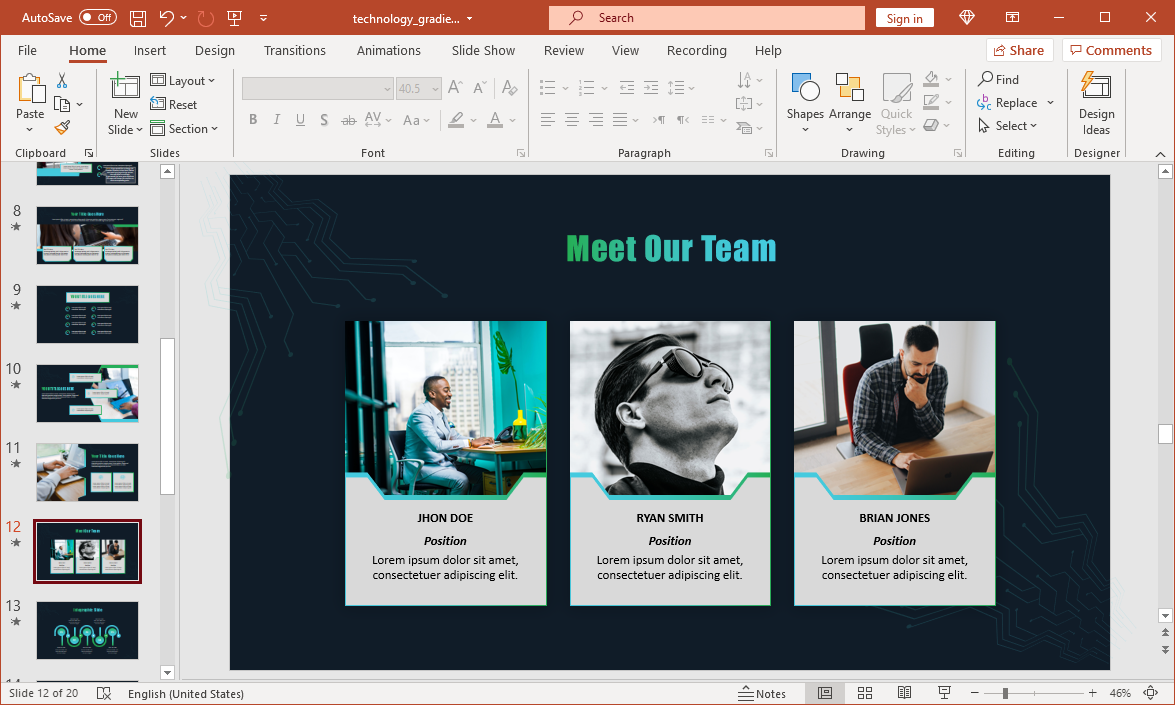This screenshot has height=705, width=1175.
Task: Expand the Layout dropdown
Action: click(184, 81)
